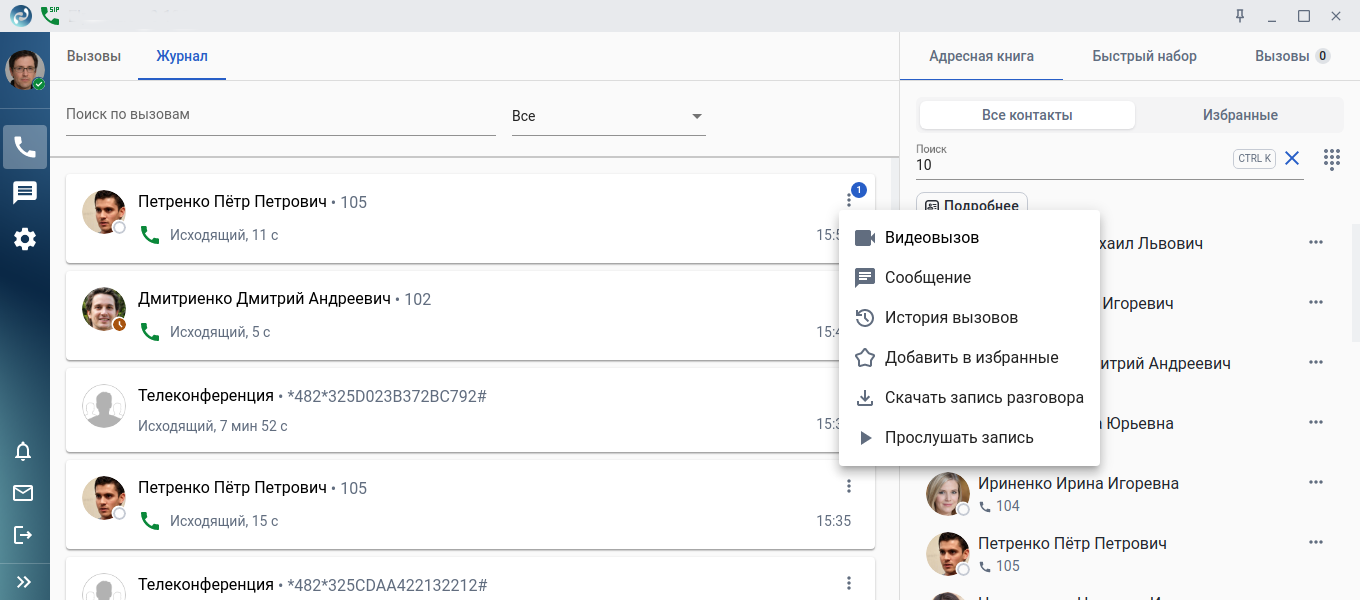The image size is (1360, 600).
Task: Pin the window with pin icon
Action: point(1240,16)
